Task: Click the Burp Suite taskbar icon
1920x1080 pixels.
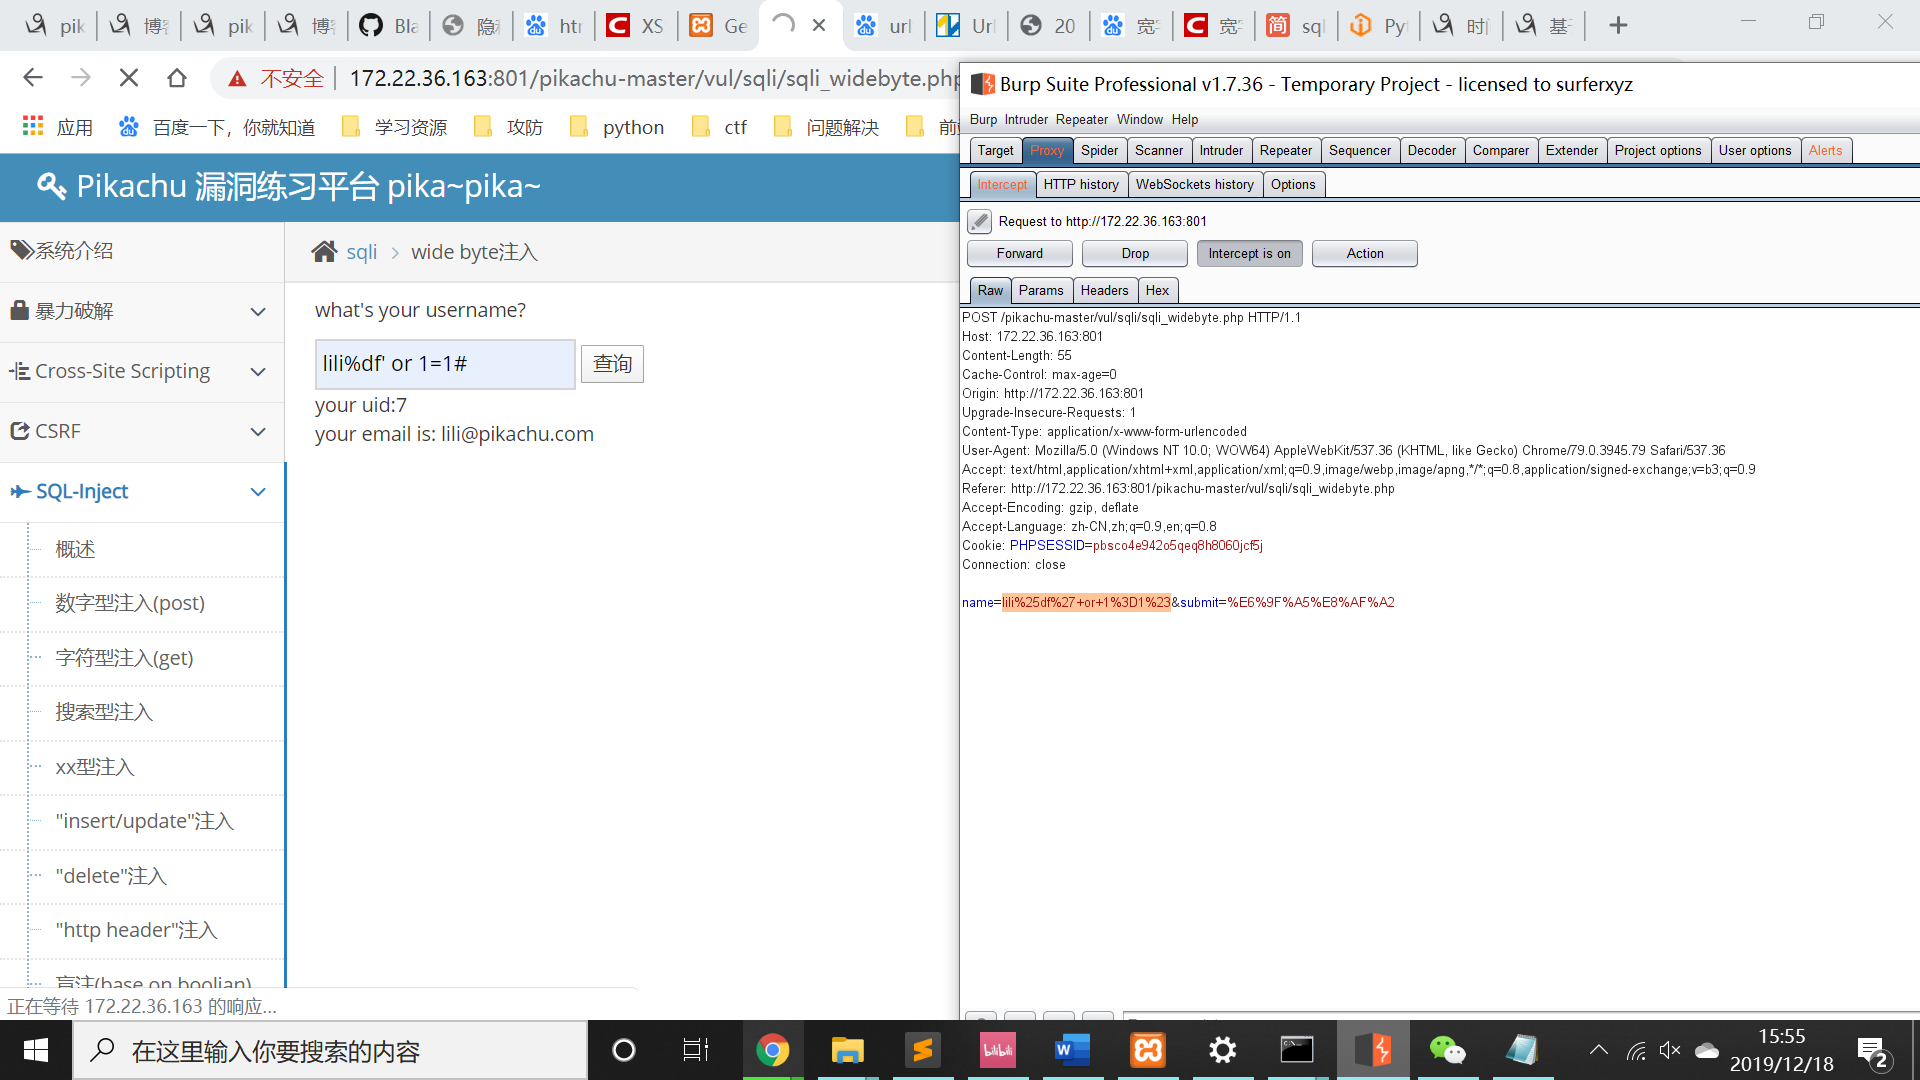Action: (x=1373, y=1050)
